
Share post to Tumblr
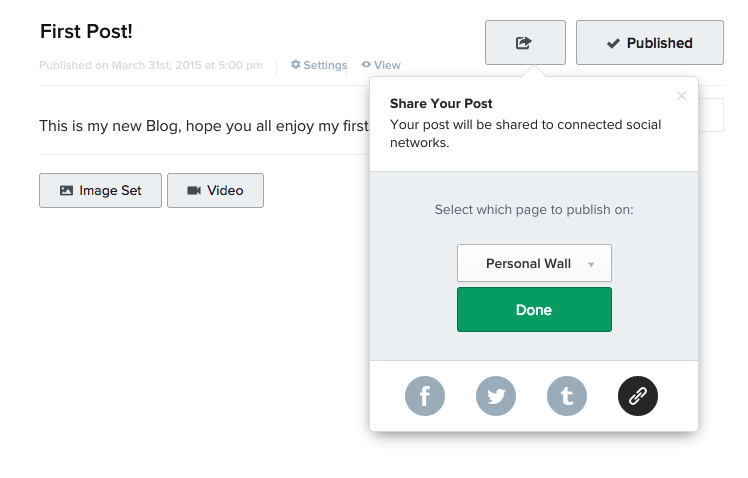[566, 397]
